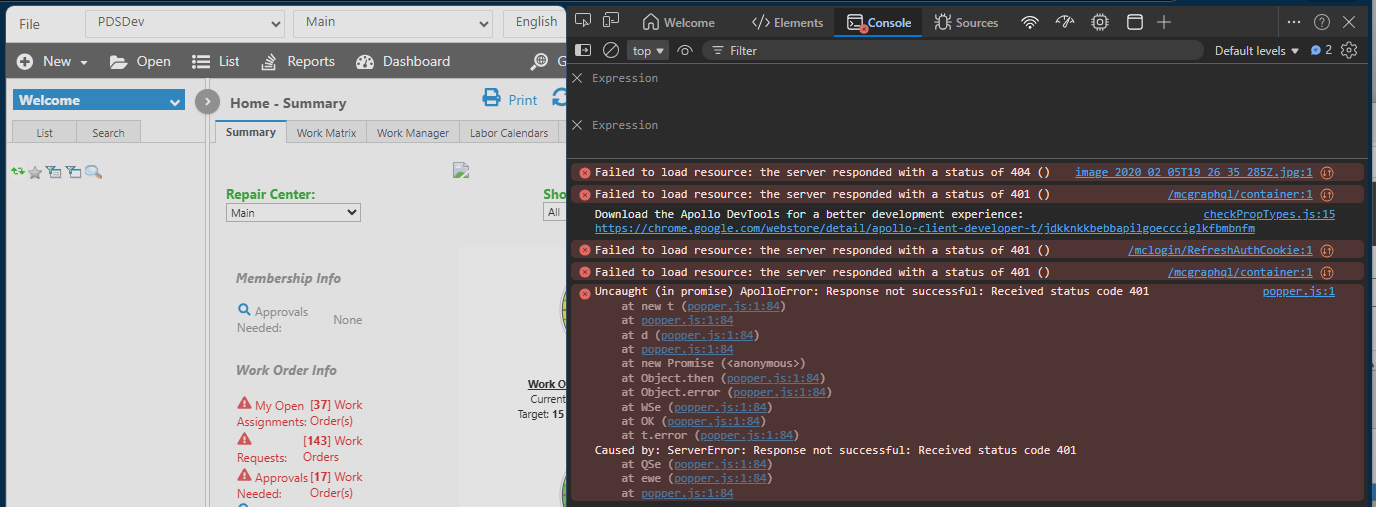Open the Welcome dropdown in the left panel

point(99,100)
